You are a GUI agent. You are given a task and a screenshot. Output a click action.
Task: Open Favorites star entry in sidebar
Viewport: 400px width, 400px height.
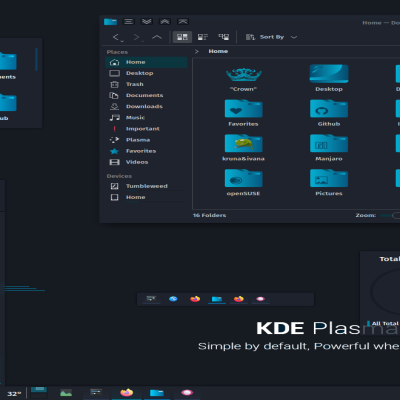click(146, 151)
